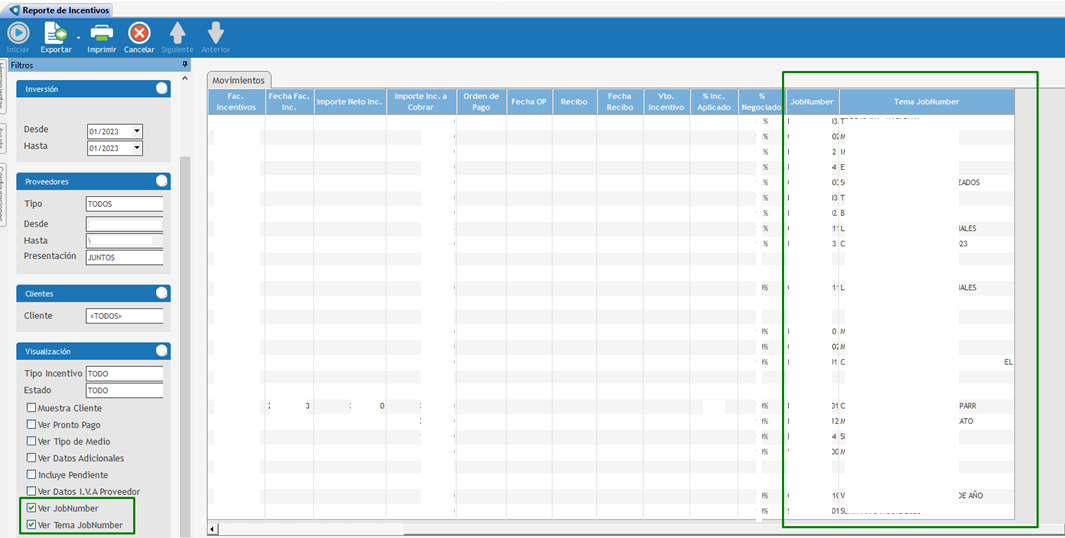The width and height of the screenshot is (1065, 538).
Task: Click the Anterior down arrow
Action: click(215, 33)
